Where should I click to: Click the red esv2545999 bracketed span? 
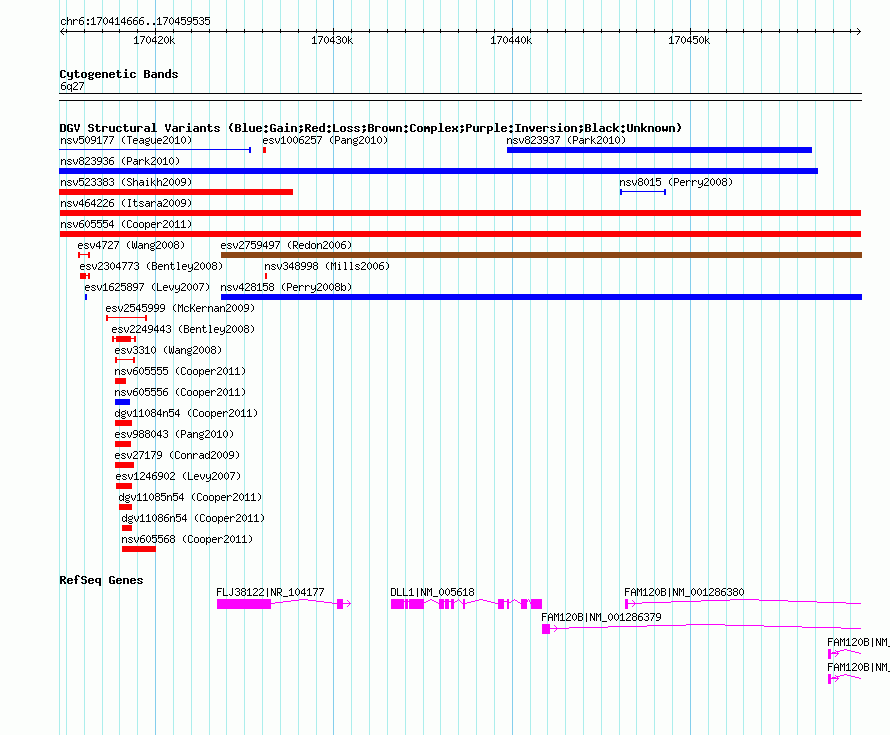tap(126, 318)
